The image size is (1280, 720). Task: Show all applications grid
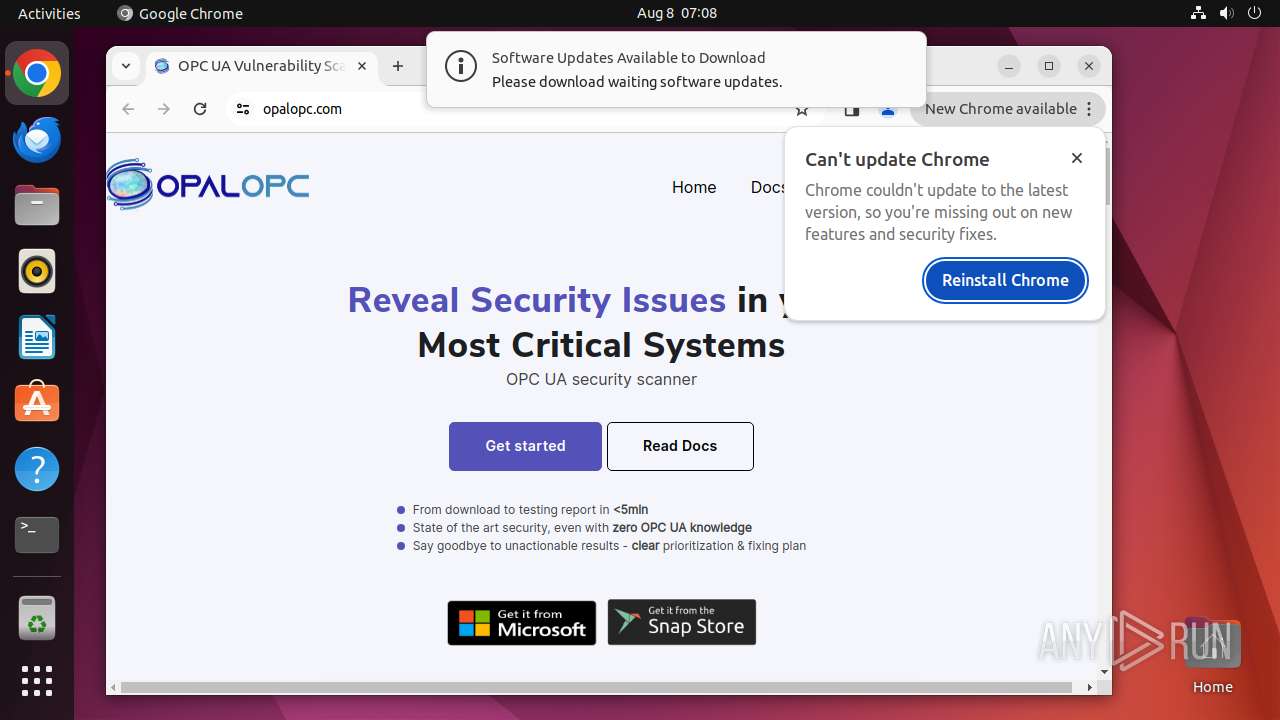tap(37, 681)
